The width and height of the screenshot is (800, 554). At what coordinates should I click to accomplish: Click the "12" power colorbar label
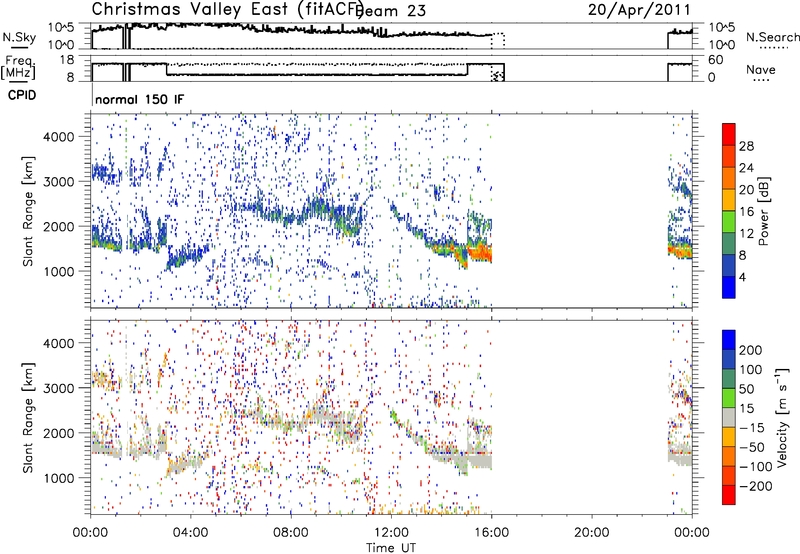click(x=746, y=234)
